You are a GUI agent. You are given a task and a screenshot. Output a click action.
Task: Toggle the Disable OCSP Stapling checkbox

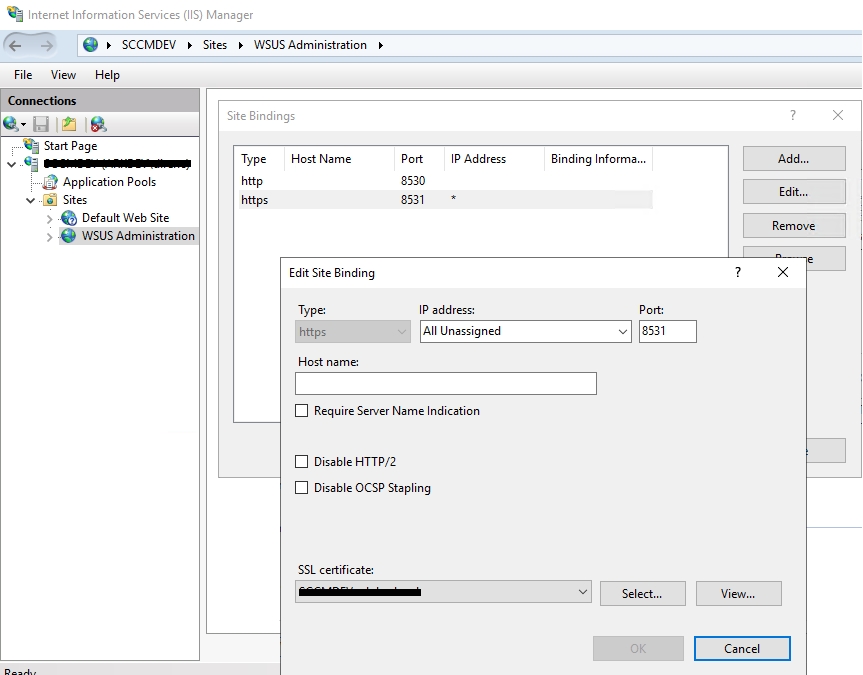pyautogui.click(x=302, y=488)
